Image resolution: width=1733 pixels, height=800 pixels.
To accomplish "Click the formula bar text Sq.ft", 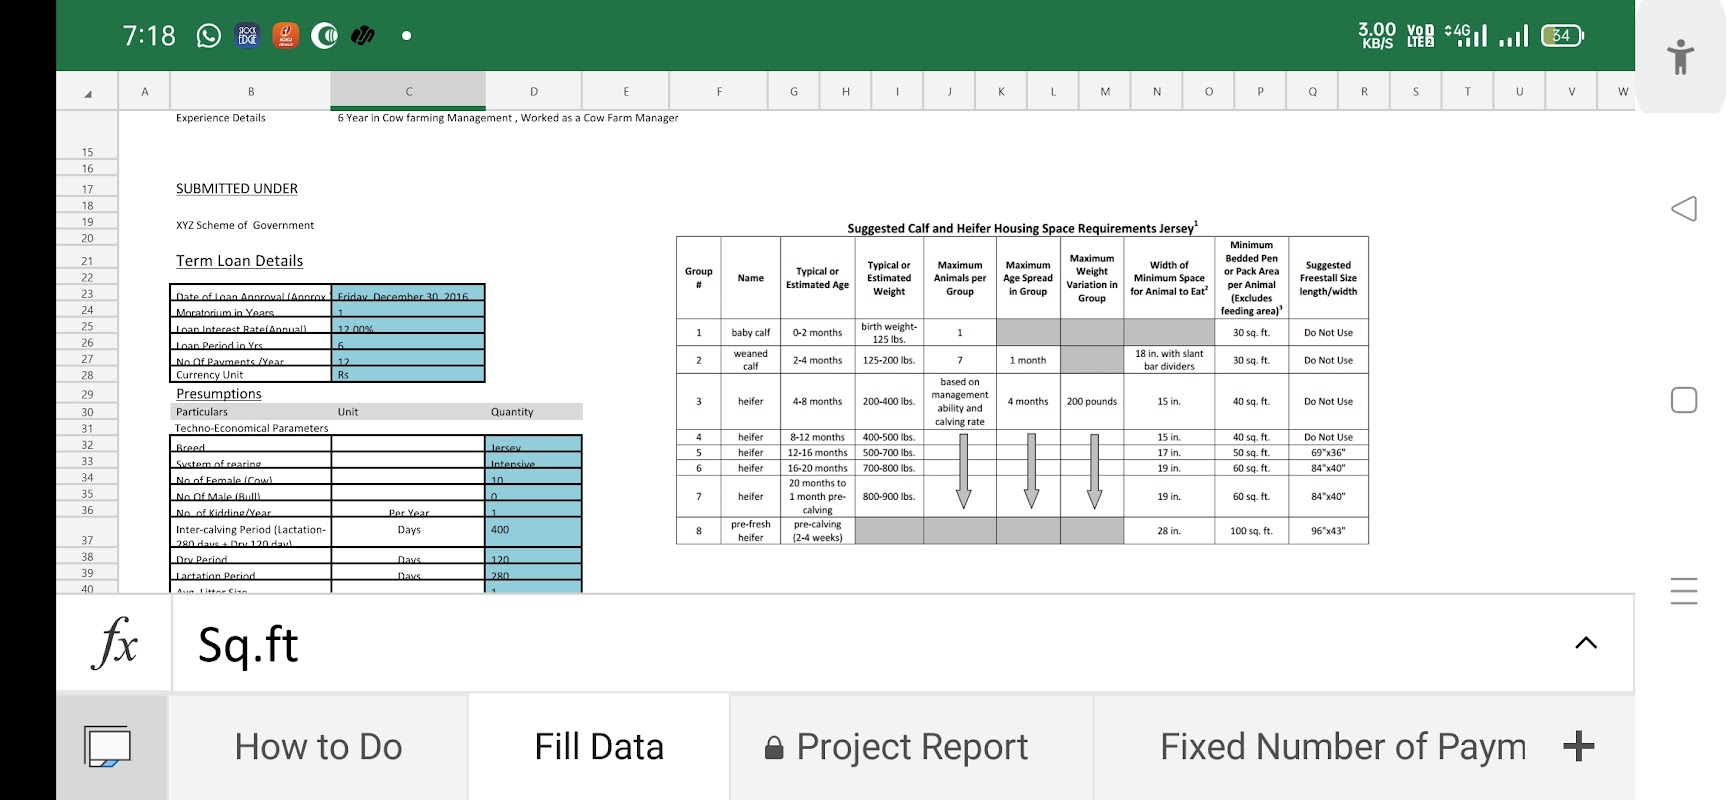I will pyautogui.click(x=248, y=645).
